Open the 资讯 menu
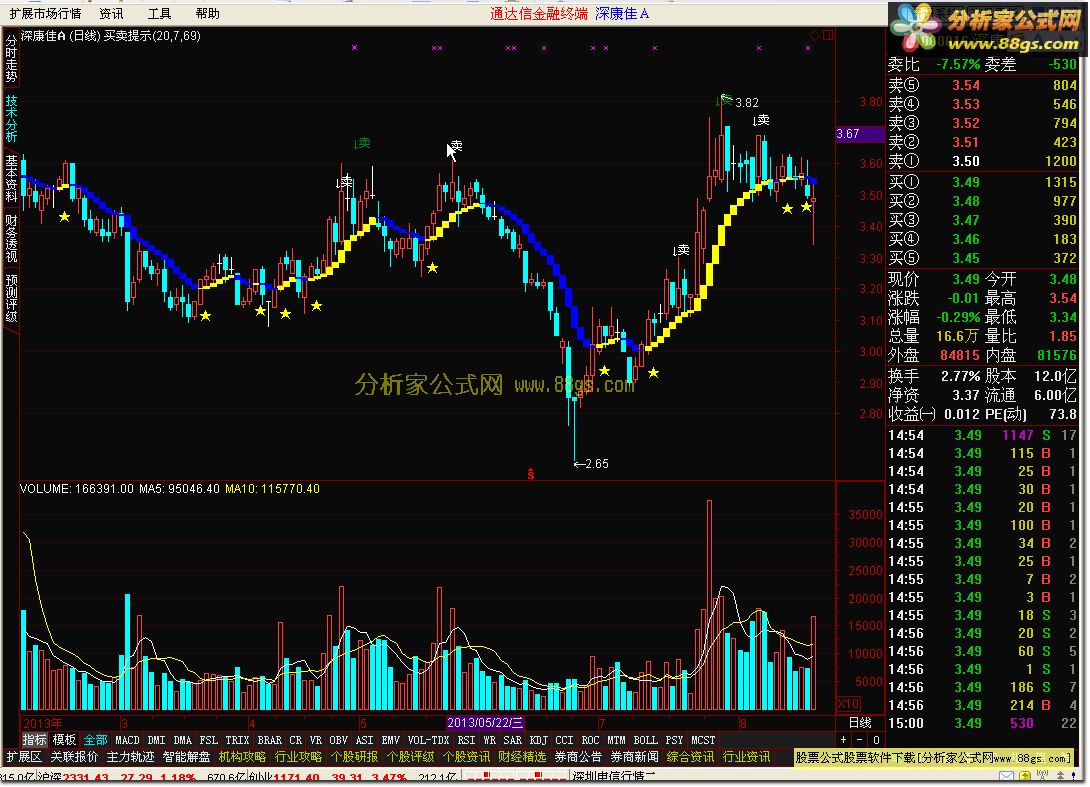The height and width of the screenshot is (787, 1090). tap(111, 13)
